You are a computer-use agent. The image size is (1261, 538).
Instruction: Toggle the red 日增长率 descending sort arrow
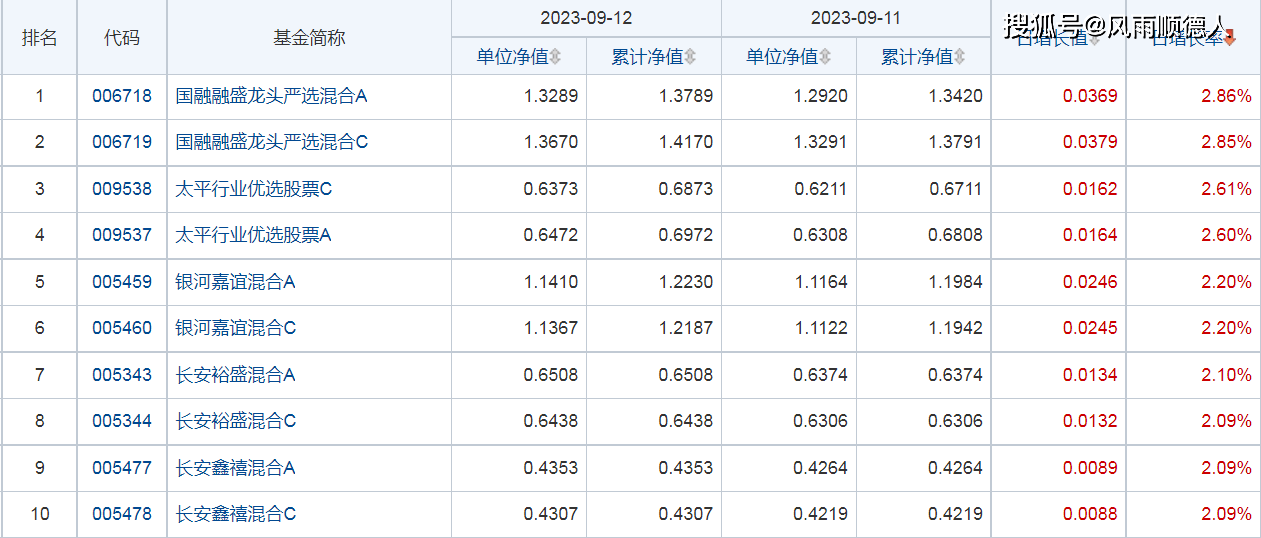1230,39
